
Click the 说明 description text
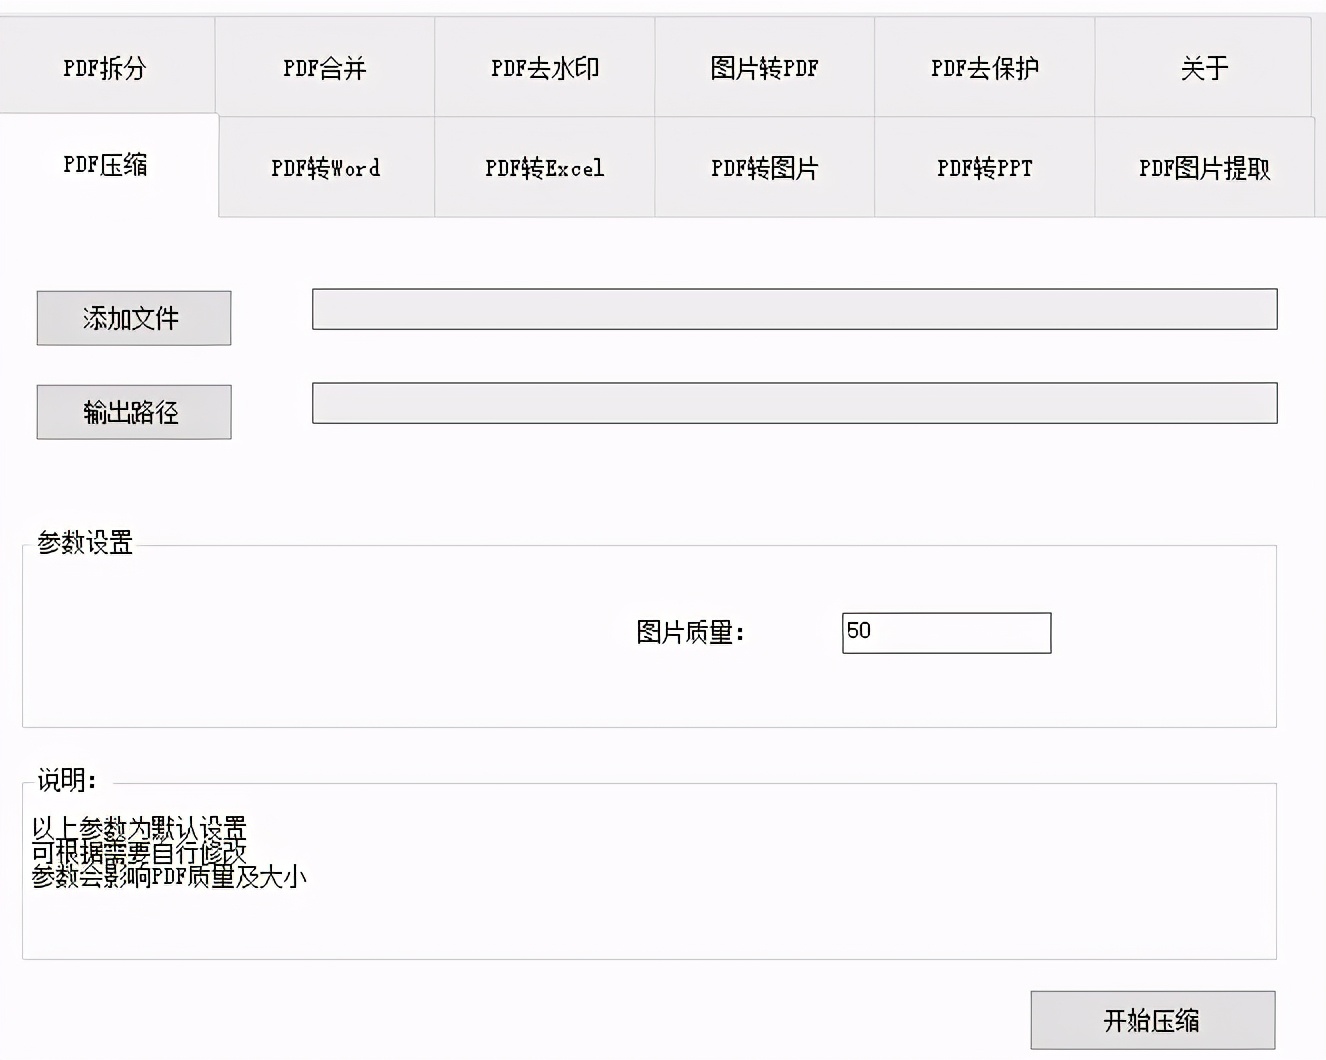(168, 853)
